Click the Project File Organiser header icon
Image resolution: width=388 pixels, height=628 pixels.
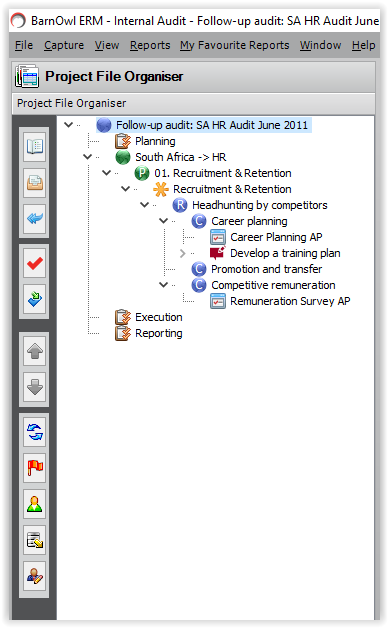pos(27,76)
